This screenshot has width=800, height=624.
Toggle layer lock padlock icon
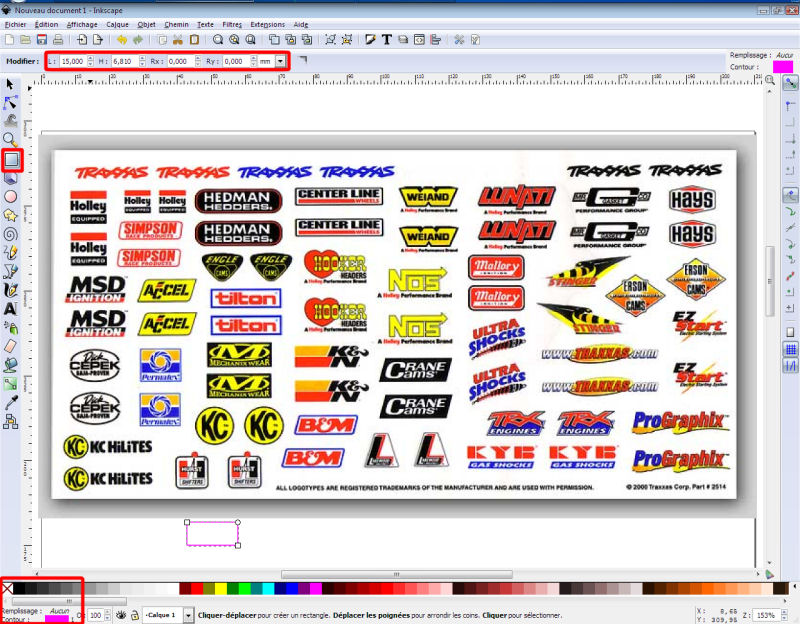[x=135, y=615]
